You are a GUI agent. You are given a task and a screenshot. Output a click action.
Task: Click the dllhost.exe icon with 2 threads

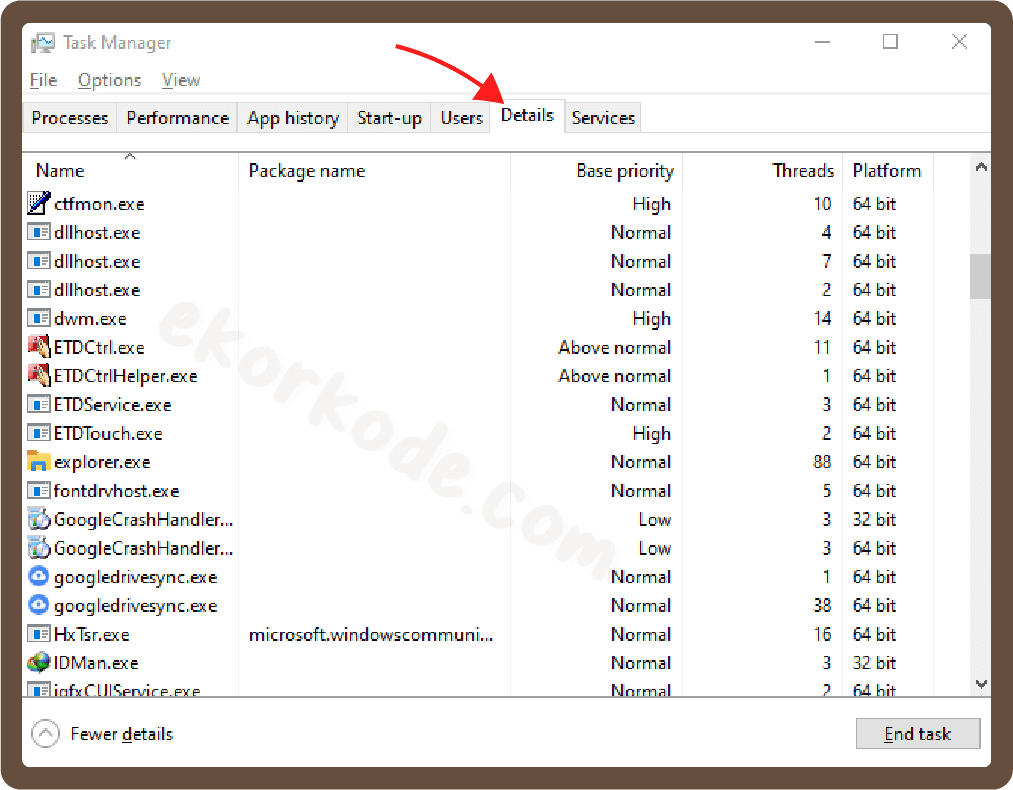point(39,289)
